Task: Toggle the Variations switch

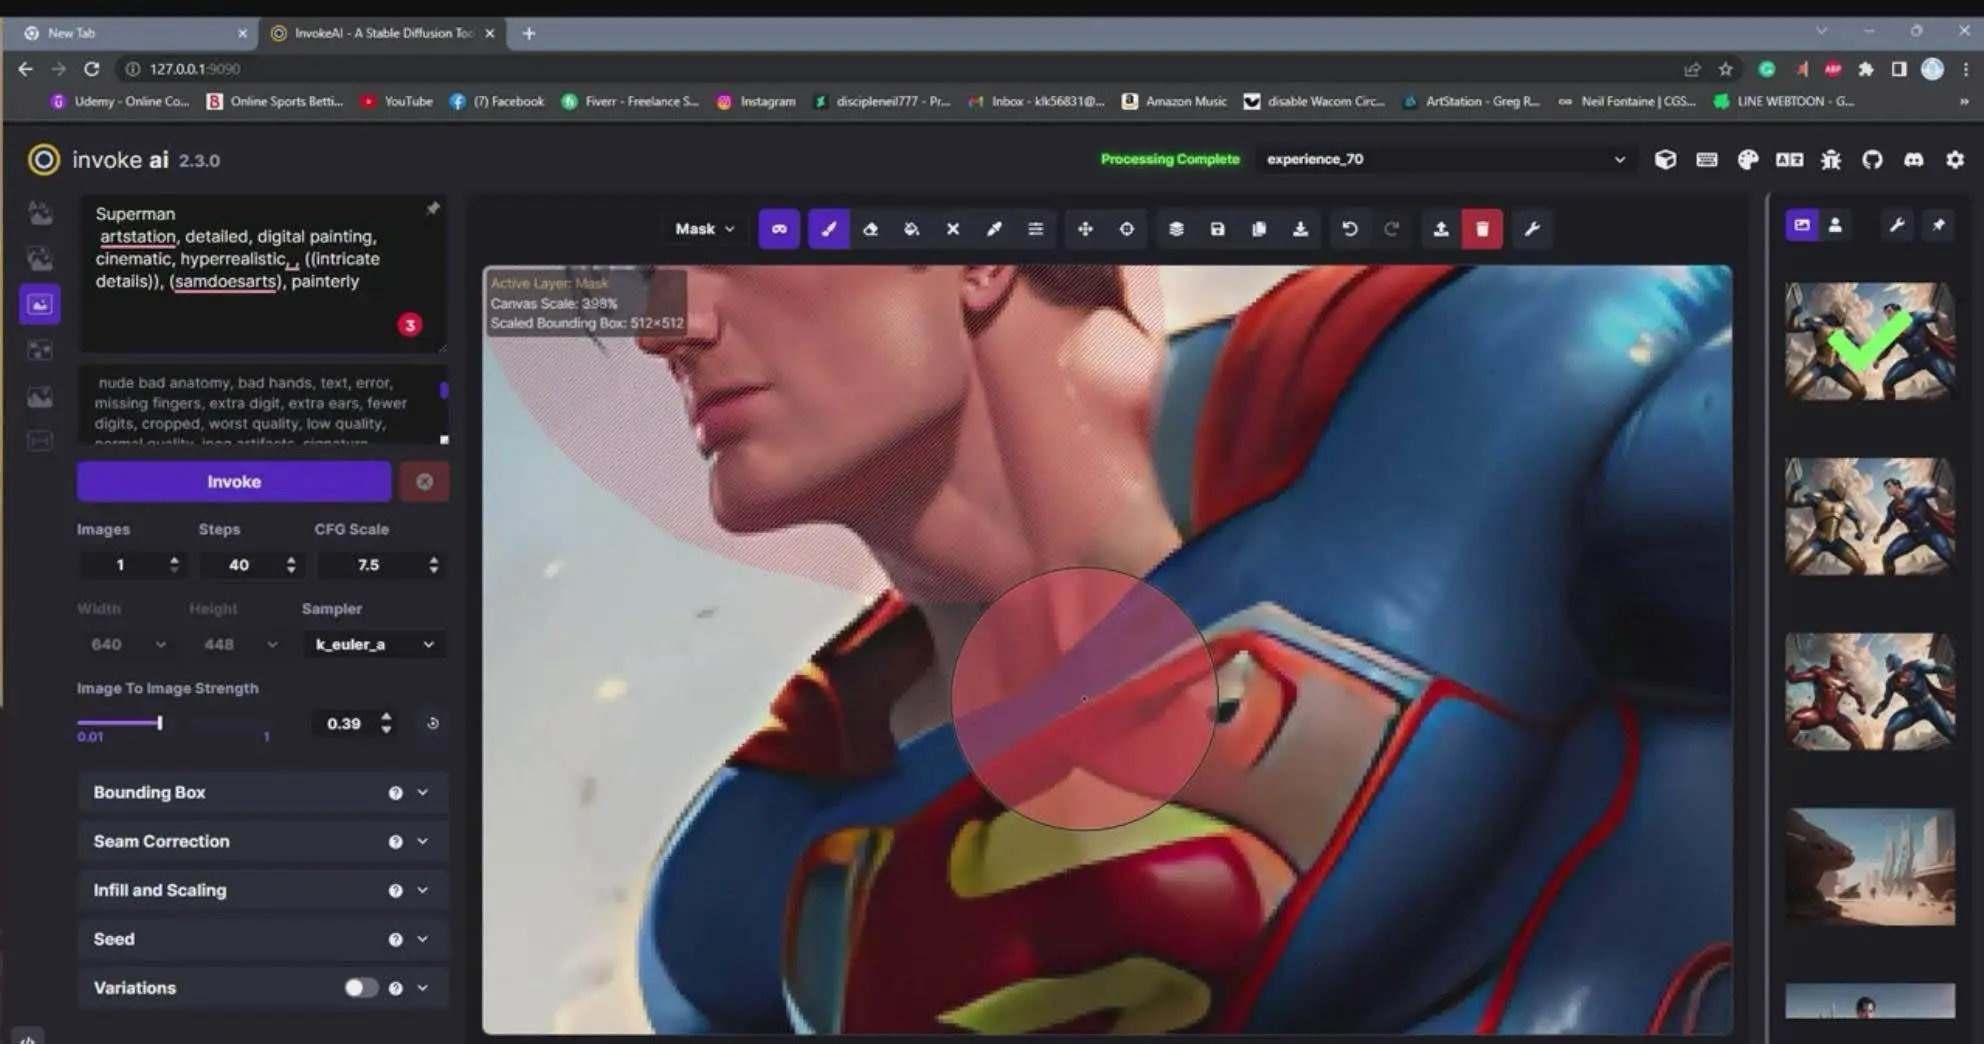Action: tap(360, 988)
